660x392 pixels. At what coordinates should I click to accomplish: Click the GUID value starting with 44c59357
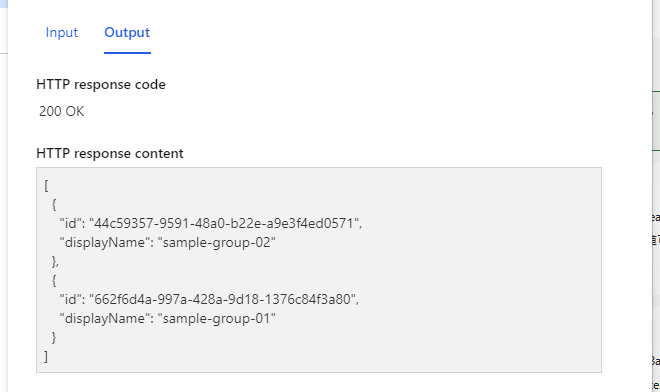pyautogui.click(x=226, y=223)
